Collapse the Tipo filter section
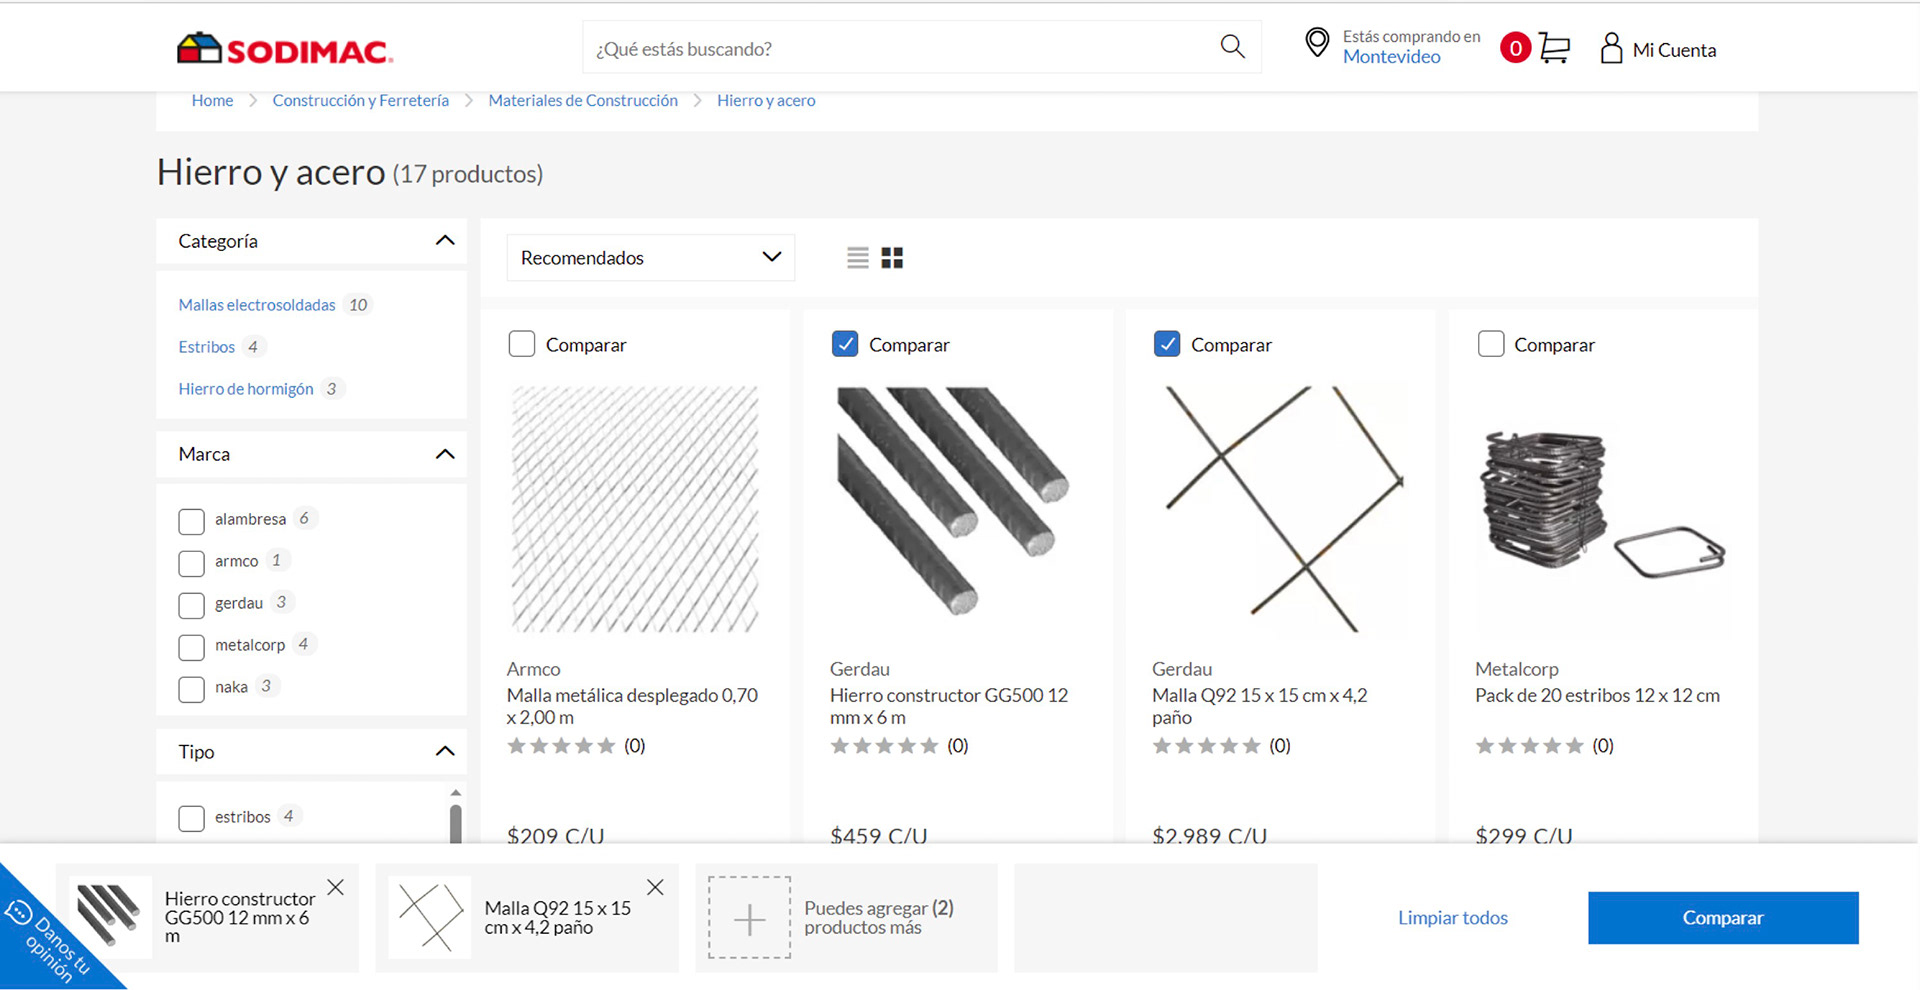 coord(445,751)
